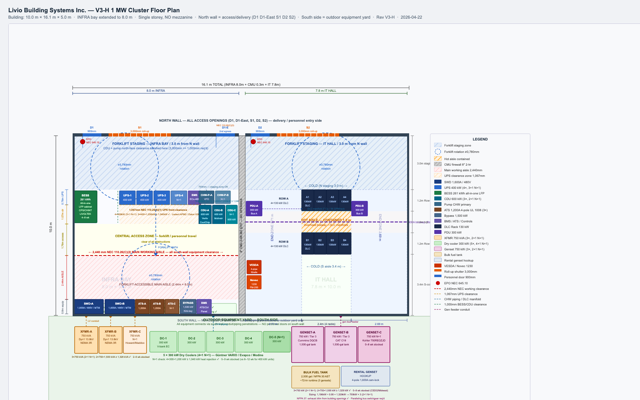Image resolution: width=640 pixels, height=400 pixels.
Task: Click the RENTAL GENSET hookup block
Action: pos(365,376)
